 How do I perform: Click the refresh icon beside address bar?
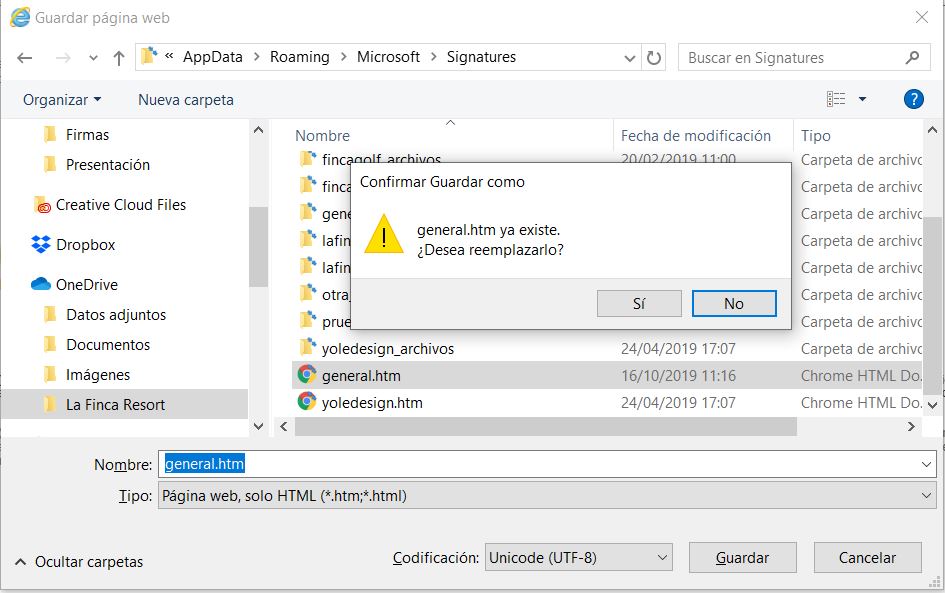[x=654, y=58]
